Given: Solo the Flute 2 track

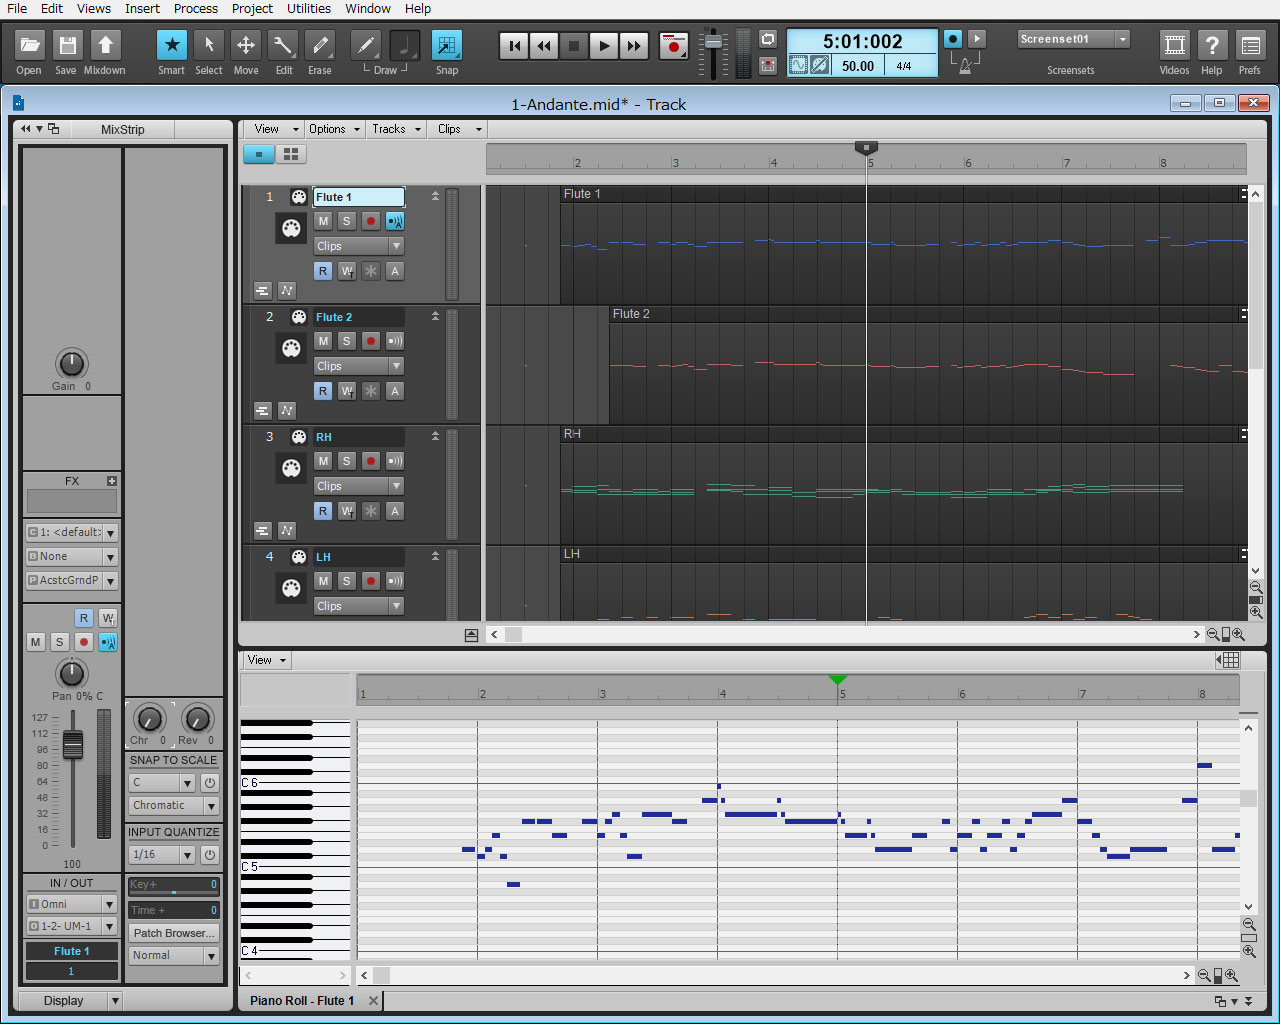Looking at the screenshot, I should [347, 341].
